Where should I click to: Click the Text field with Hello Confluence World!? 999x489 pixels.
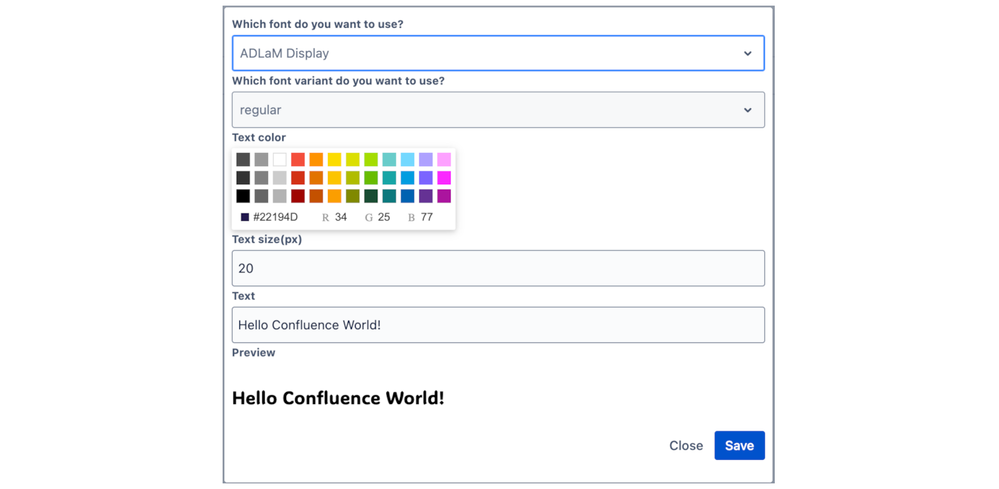tap(498, 325)
